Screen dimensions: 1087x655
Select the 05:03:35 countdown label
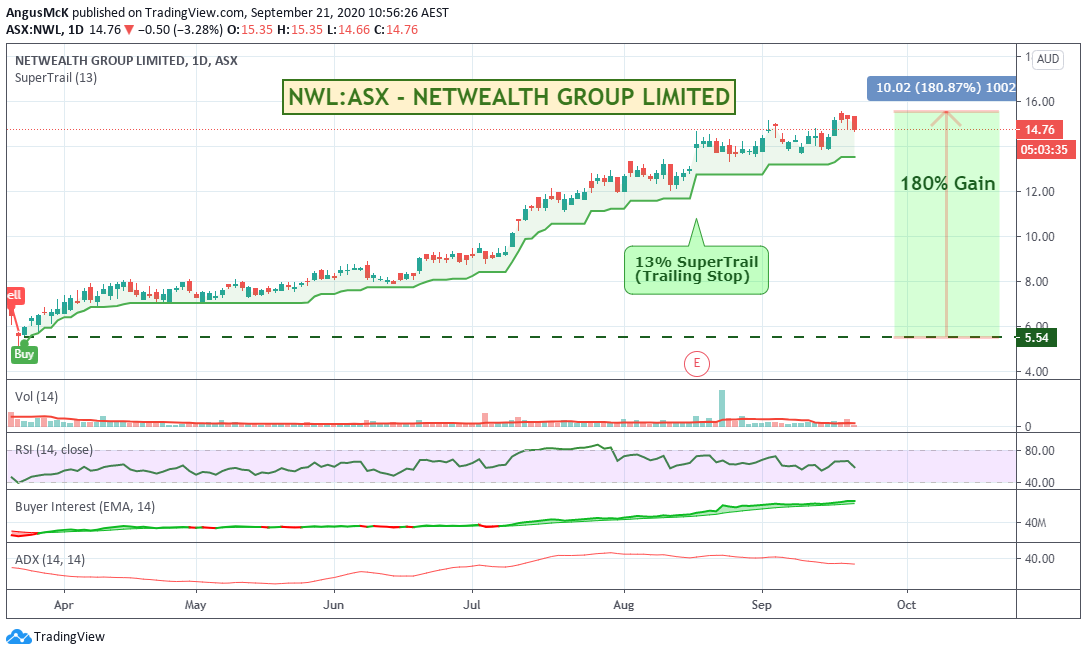[1046, 149]
